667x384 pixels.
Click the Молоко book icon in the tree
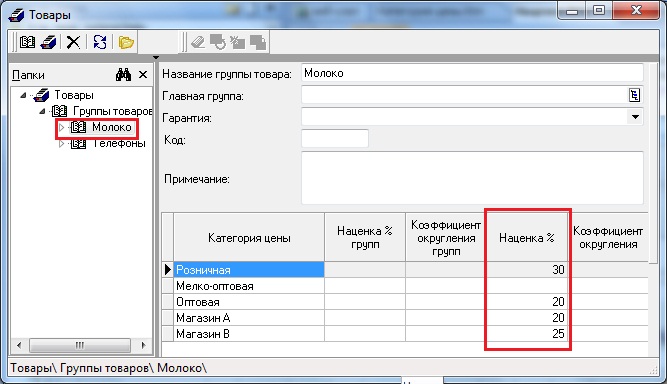78,127
